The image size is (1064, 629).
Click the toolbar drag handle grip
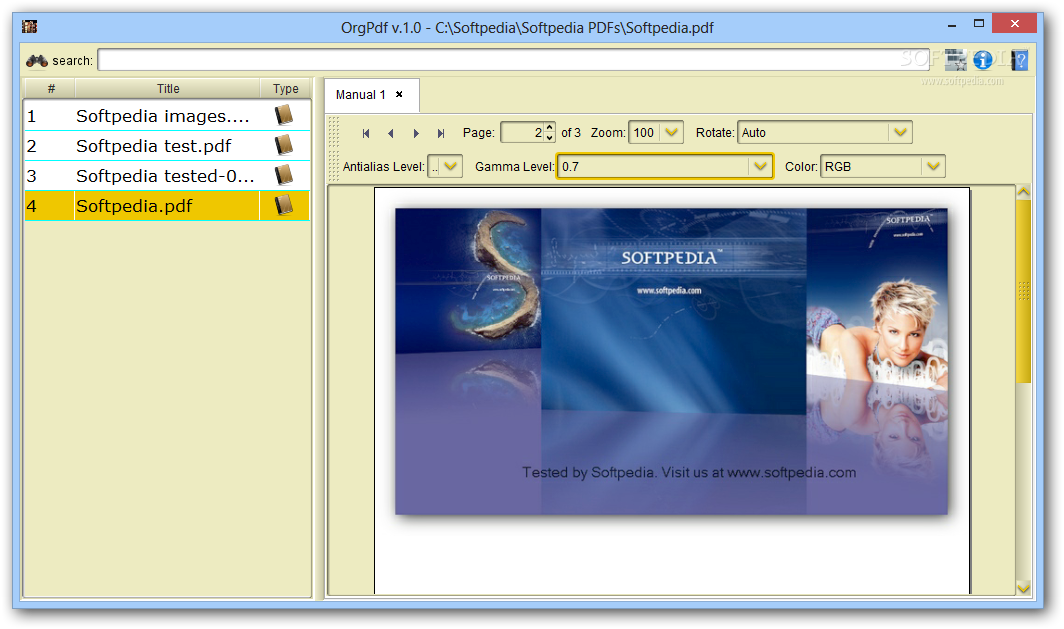point(334,149)
